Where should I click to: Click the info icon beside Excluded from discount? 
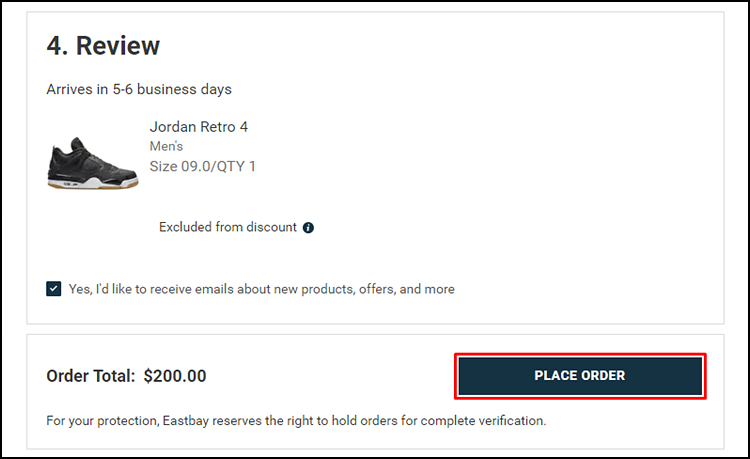pos(309,228)
